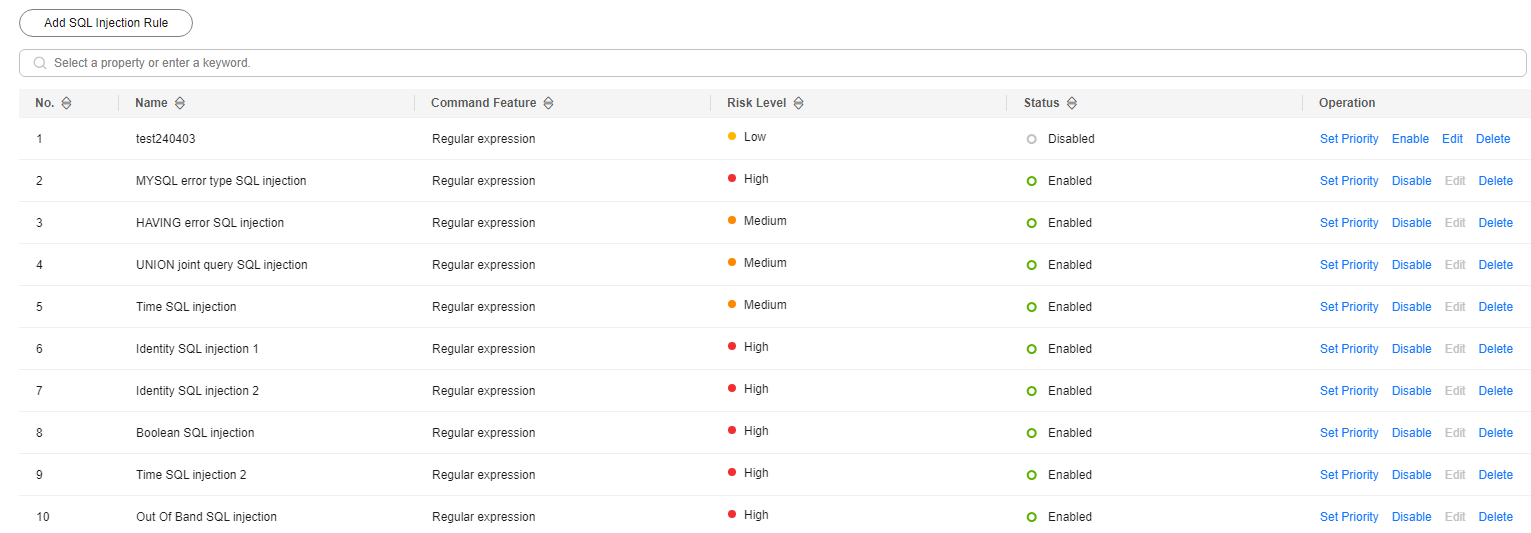
Task: Set Priority for Time SQL injection 2
Action: coord(1349,475)
